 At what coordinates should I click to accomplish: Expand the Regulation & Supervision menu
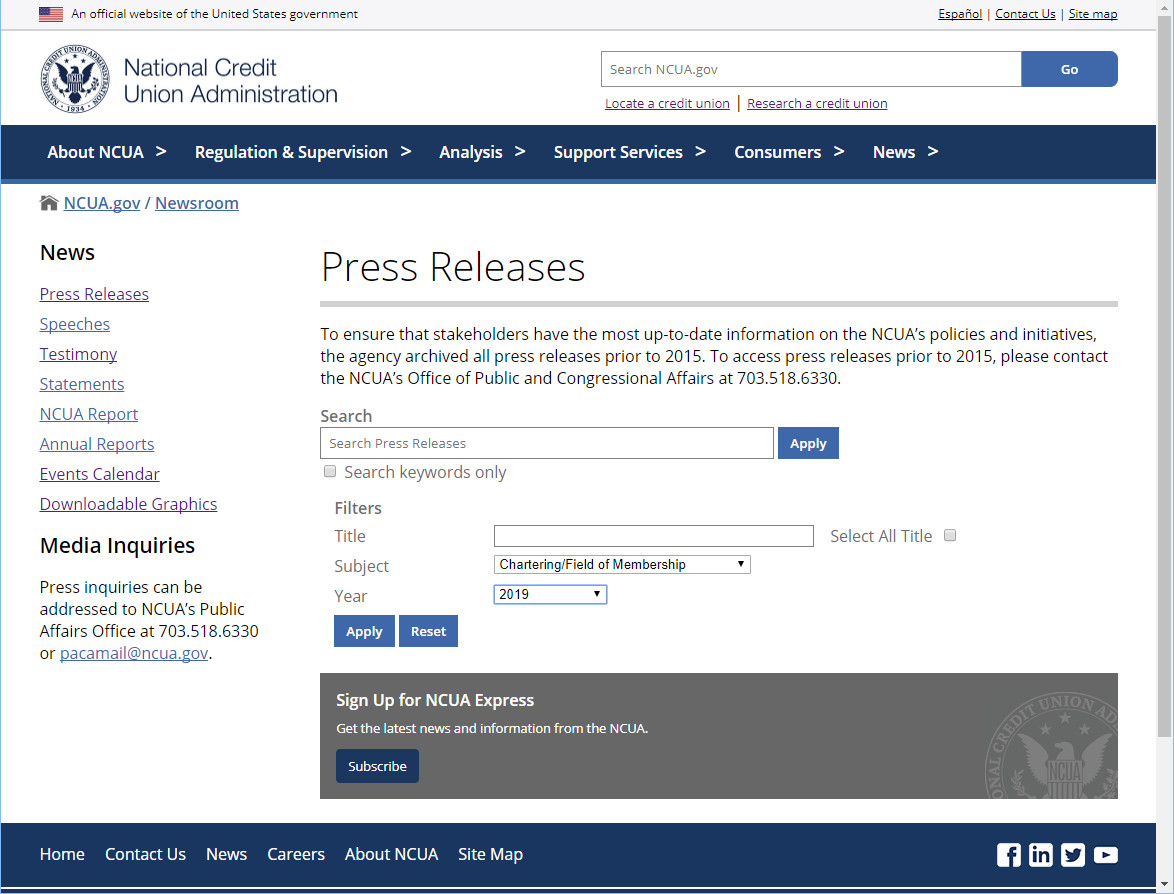click(x=302, y=152)
